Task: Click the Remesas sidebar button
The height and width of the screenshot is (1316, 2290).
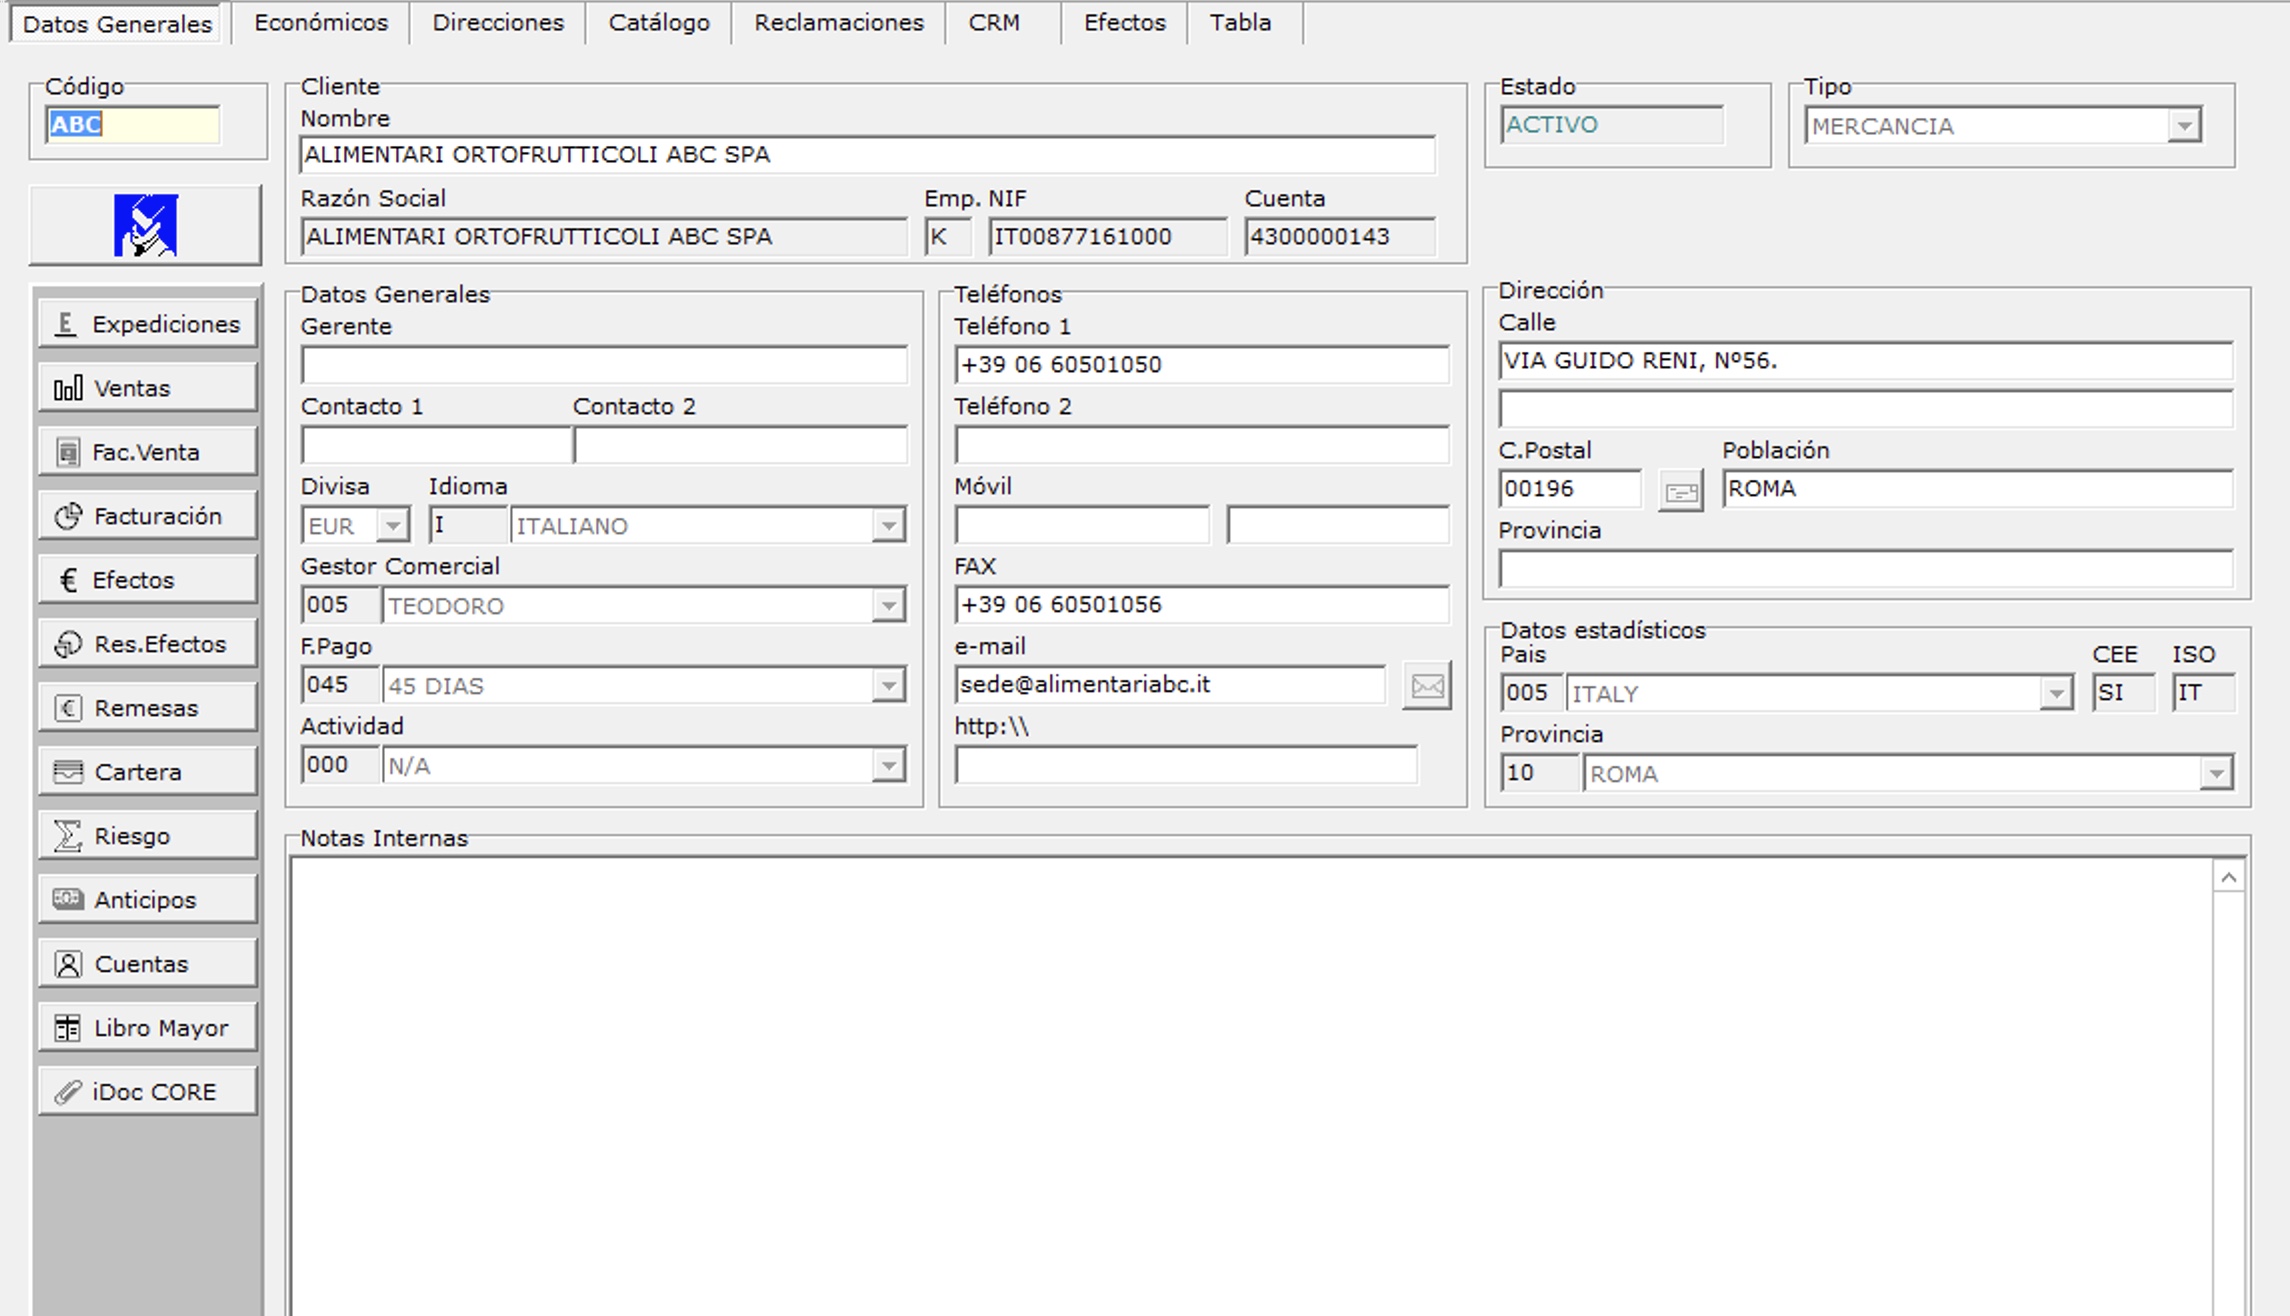Action: coord(148,708)
